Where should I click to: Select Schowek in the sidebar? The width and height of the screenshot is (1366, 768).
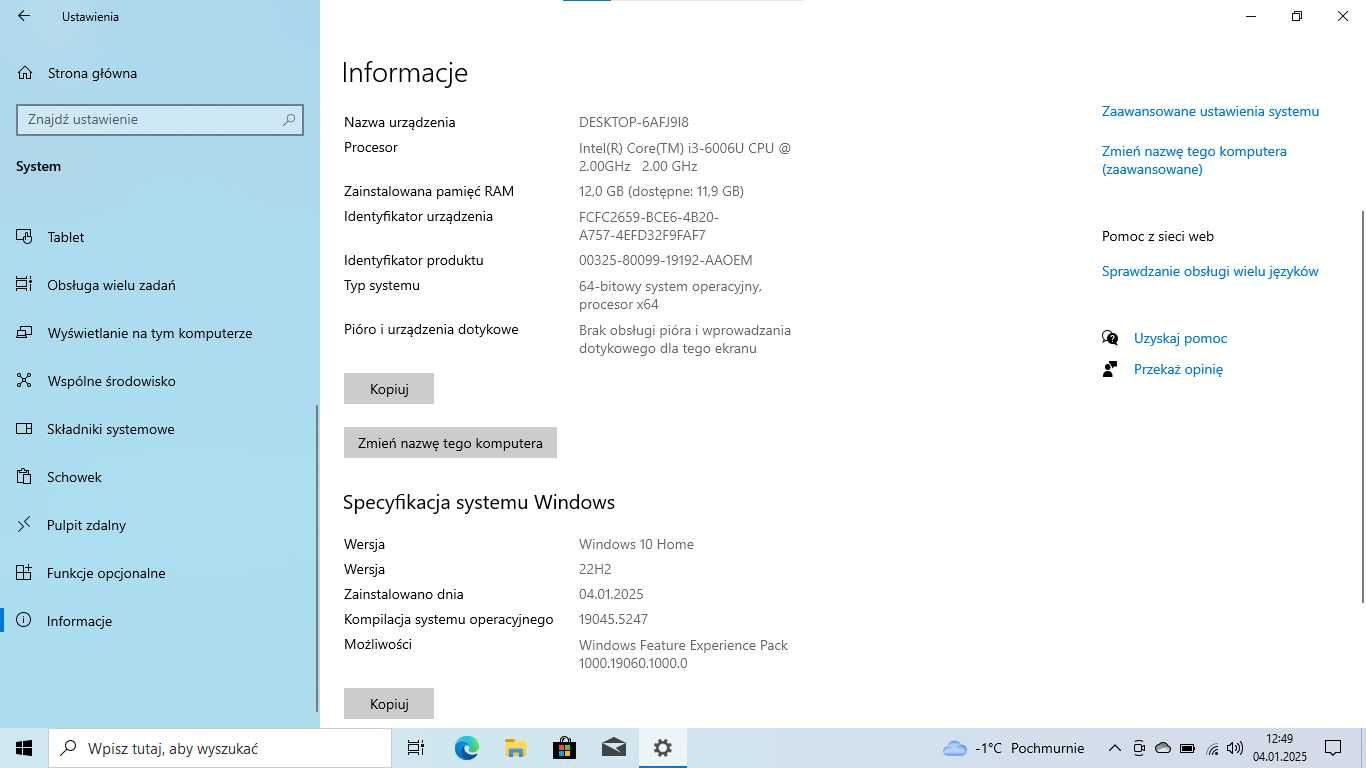point(160,477)
